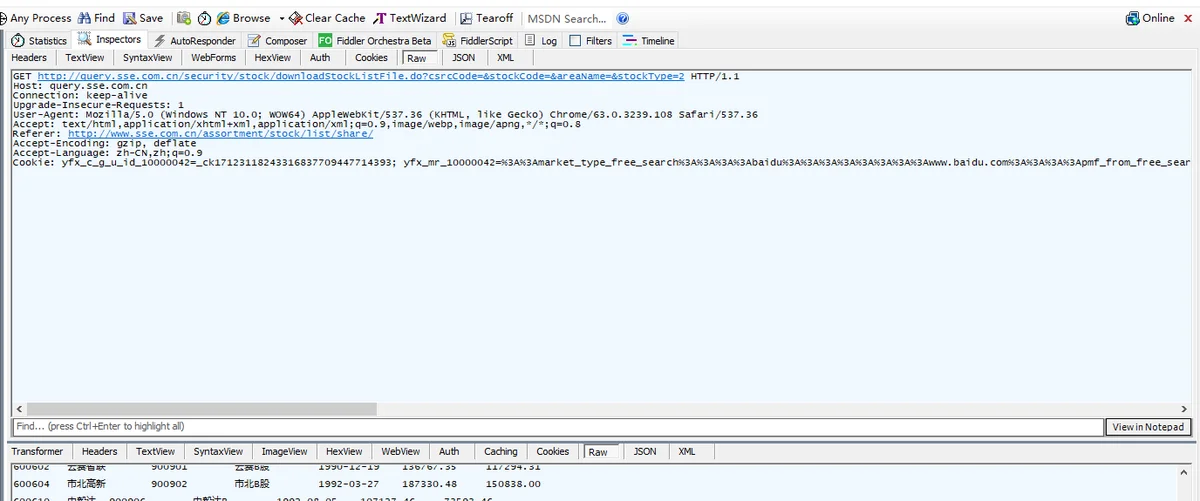Image resolution: width=1200 pixels, height=501 pixels.
Task: Select request Headers inspector tab
Action: point(29,58)
